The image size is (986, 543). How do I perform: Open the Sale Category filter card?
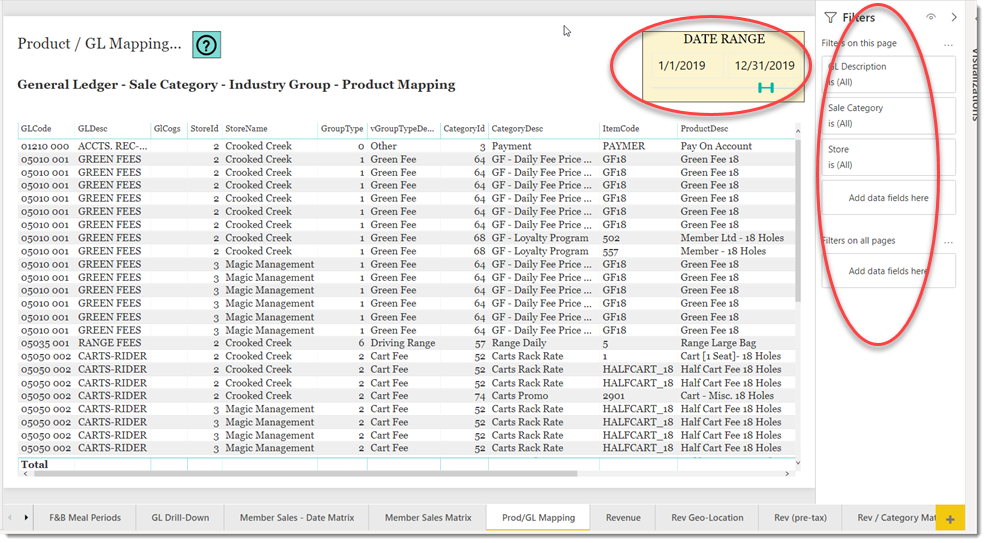tap(889, 116)
